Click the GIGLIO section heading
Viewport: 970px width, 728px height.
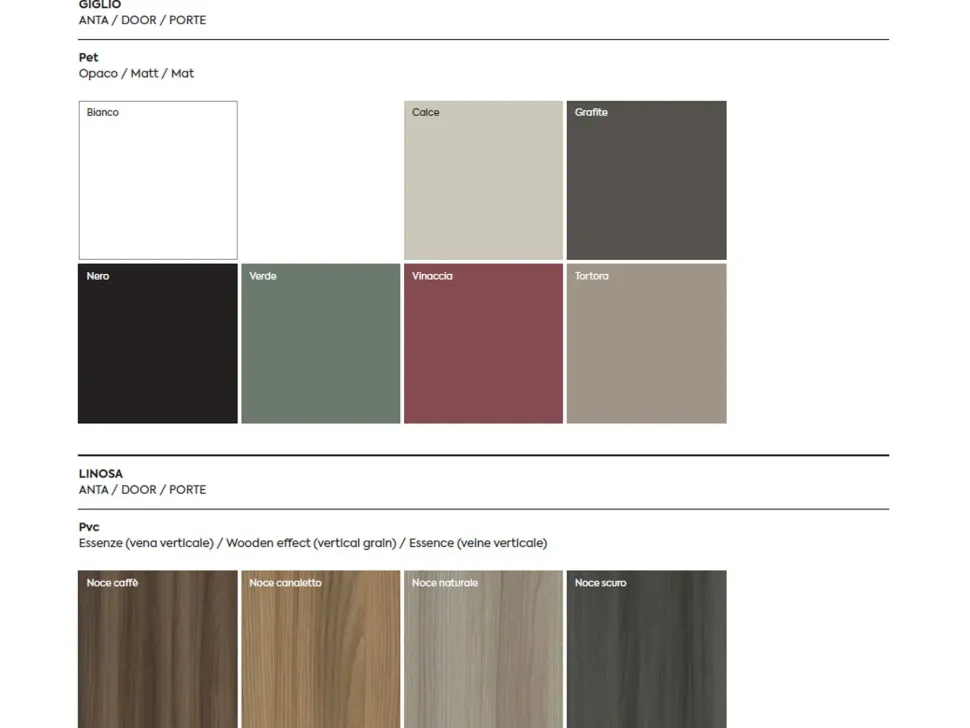(100, 5)
